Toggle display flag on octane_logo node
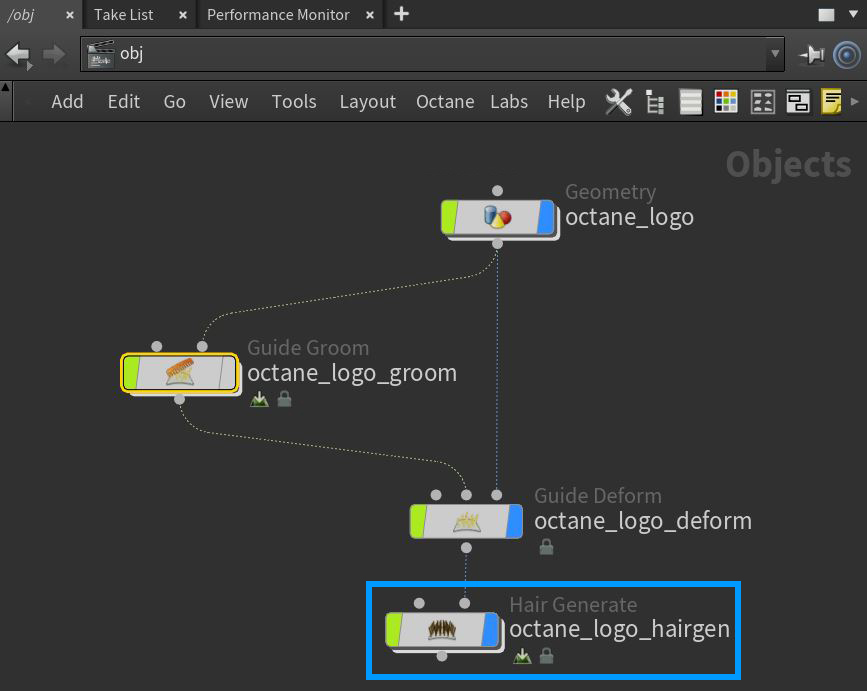 [545, 217]
